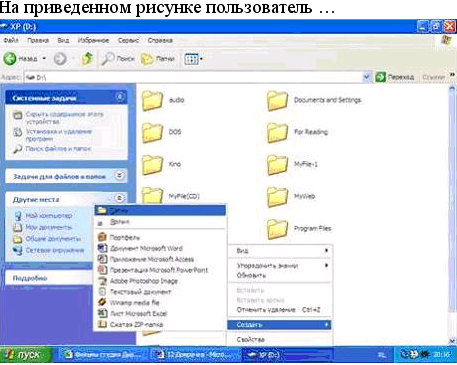Image resolution: width=457 pixels, height=365 pixels.
Task: Create Winamp media file from submenu
Action: pyautogui.click(x=160, y=303)
